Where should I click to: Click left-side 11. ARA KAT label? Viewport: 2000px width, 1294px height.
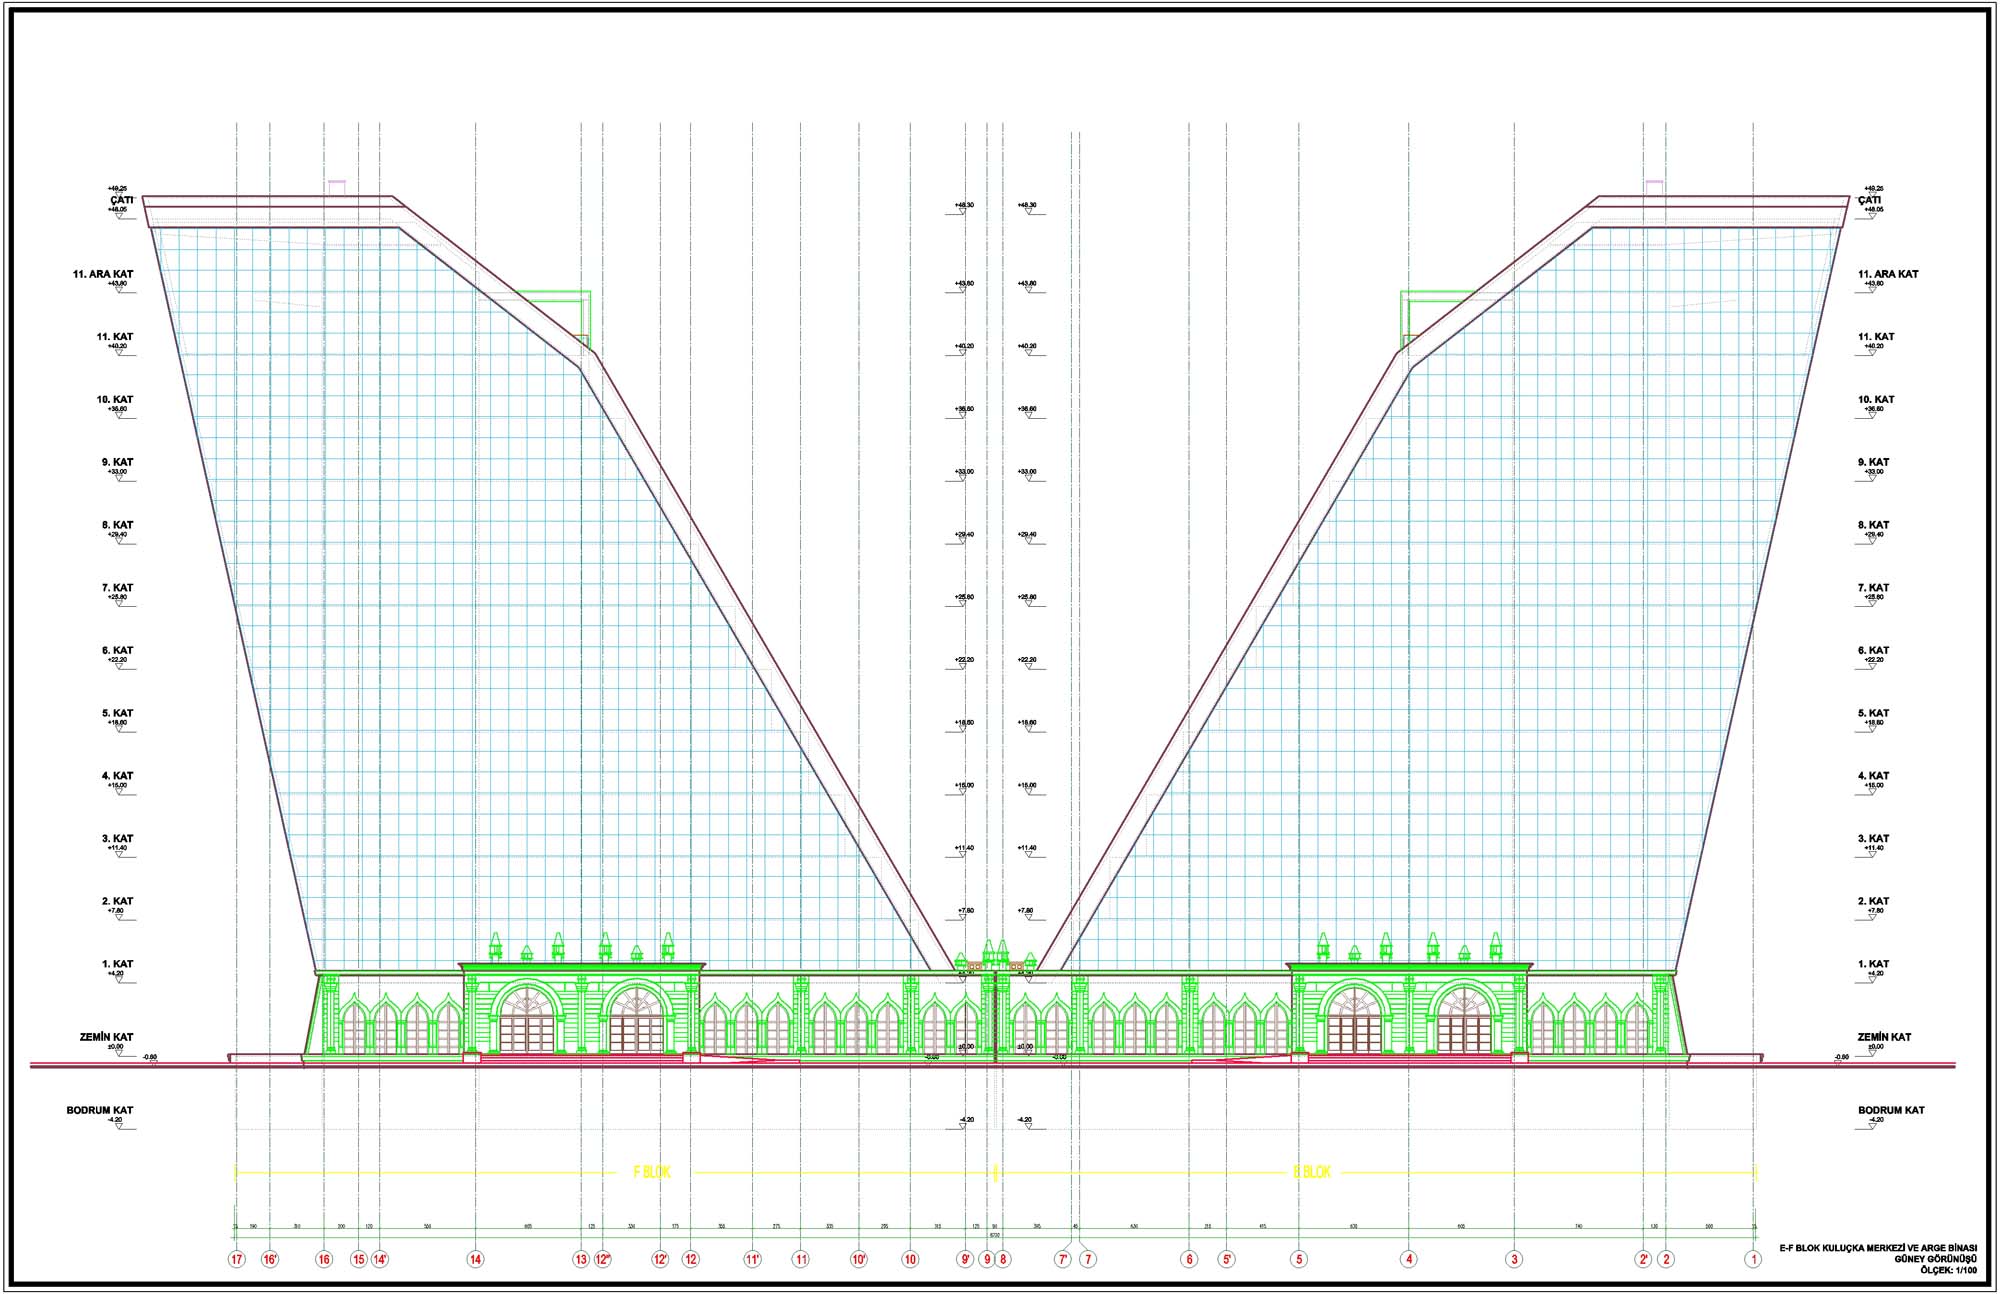point(103,274)
